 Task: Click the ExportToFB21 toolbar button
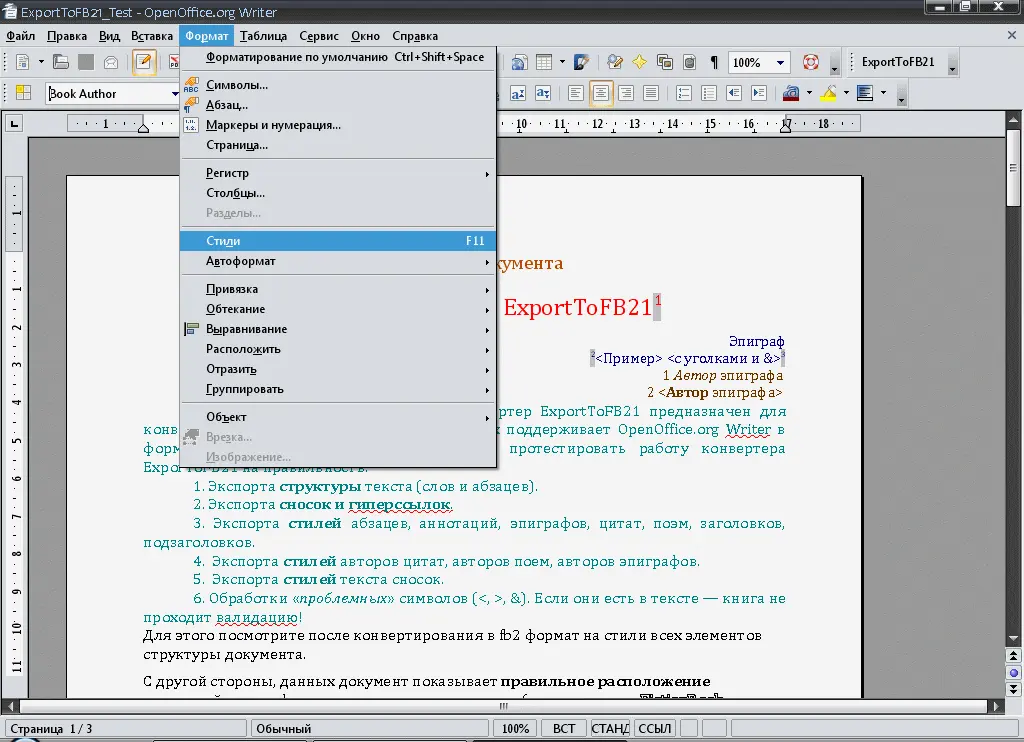[x=897, y=62]
